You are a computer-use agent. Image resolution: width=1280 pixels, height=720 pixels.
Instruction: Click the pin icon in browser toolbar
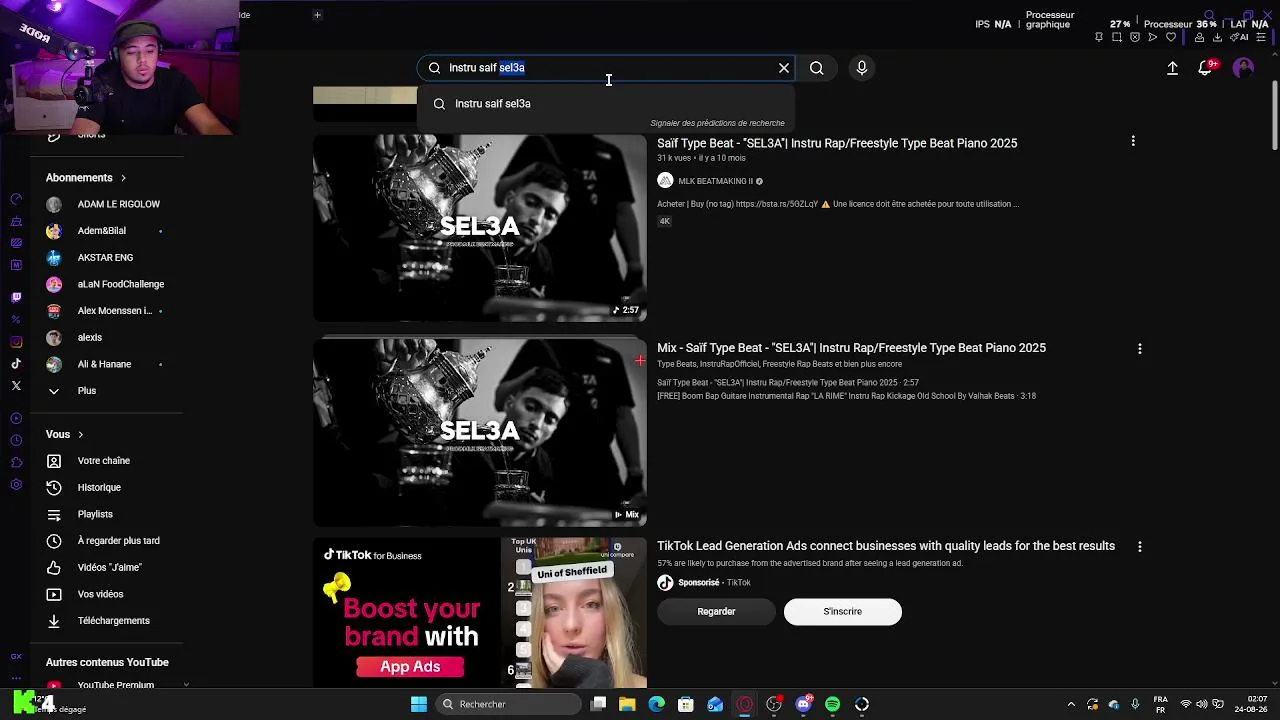point(1099,37)
